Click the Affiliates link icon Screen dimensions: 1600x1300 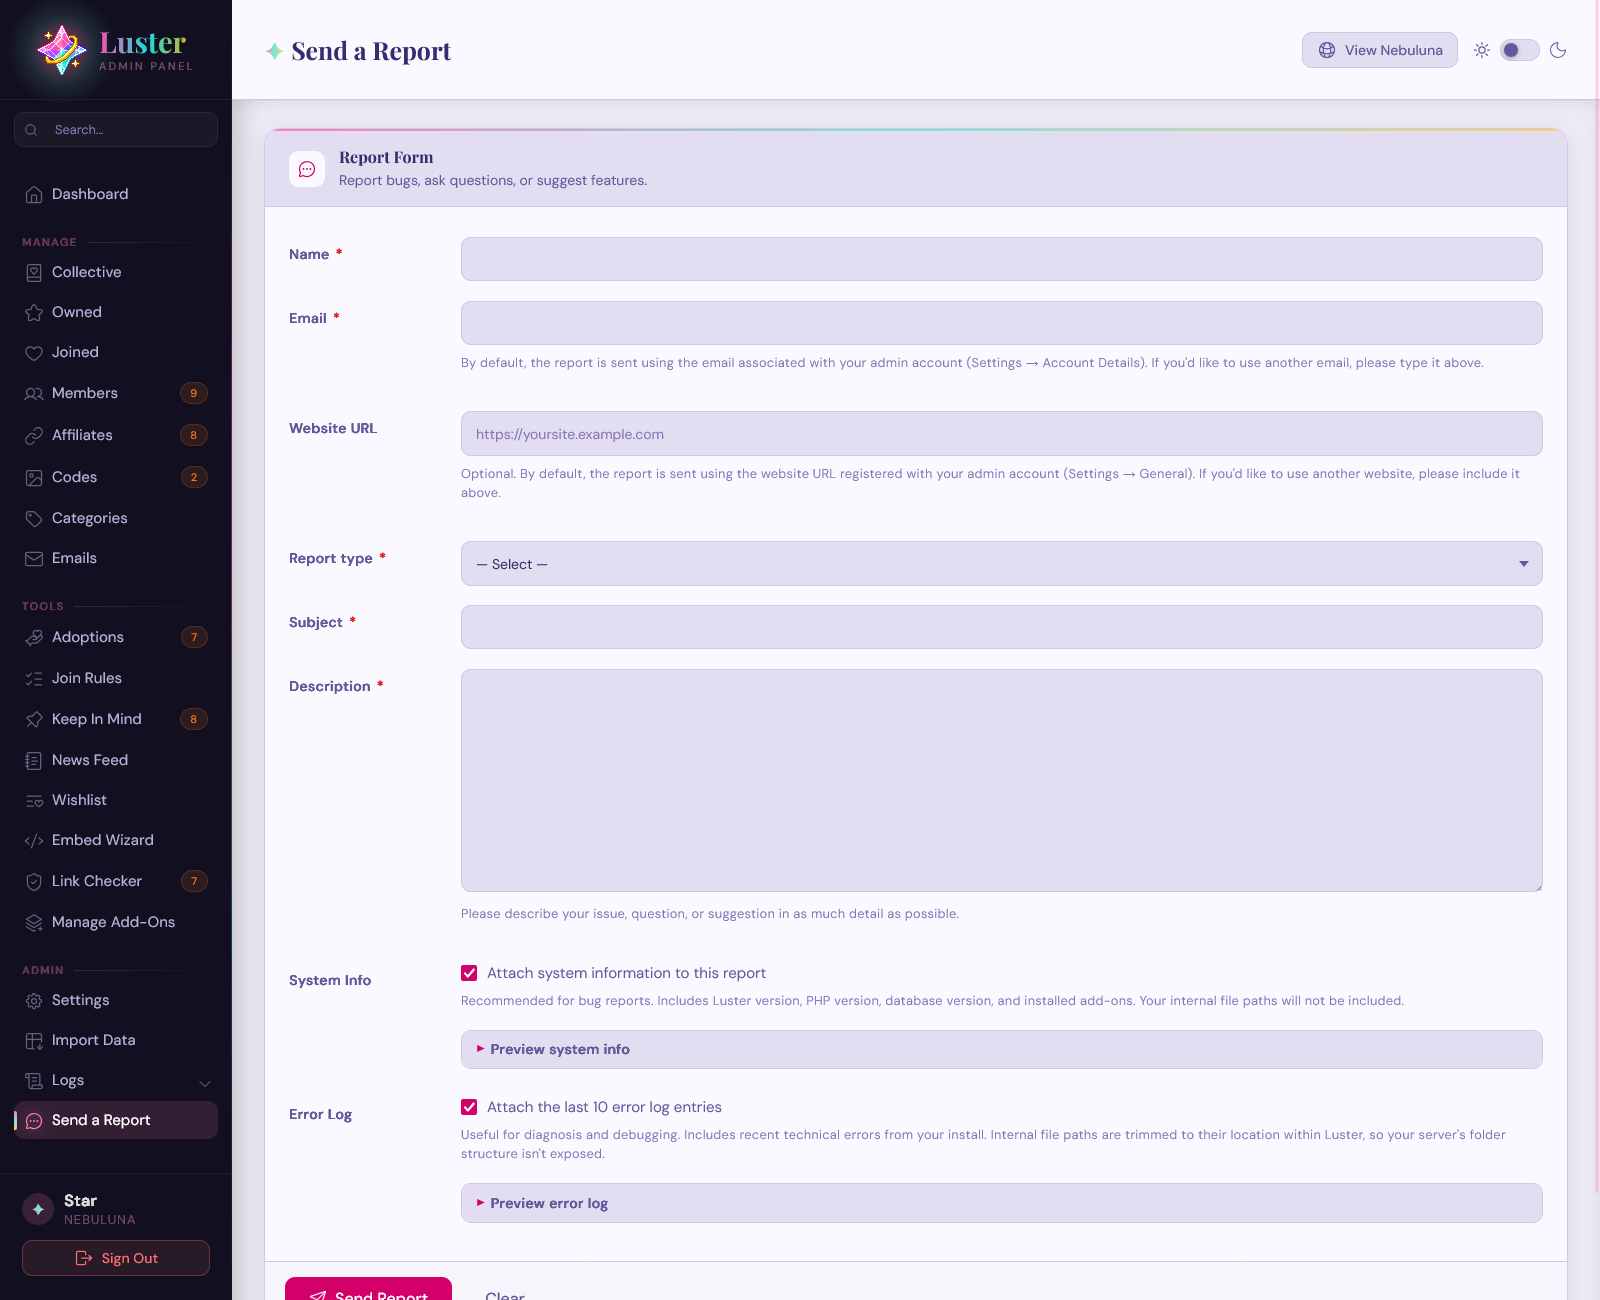tap(34, 436)
